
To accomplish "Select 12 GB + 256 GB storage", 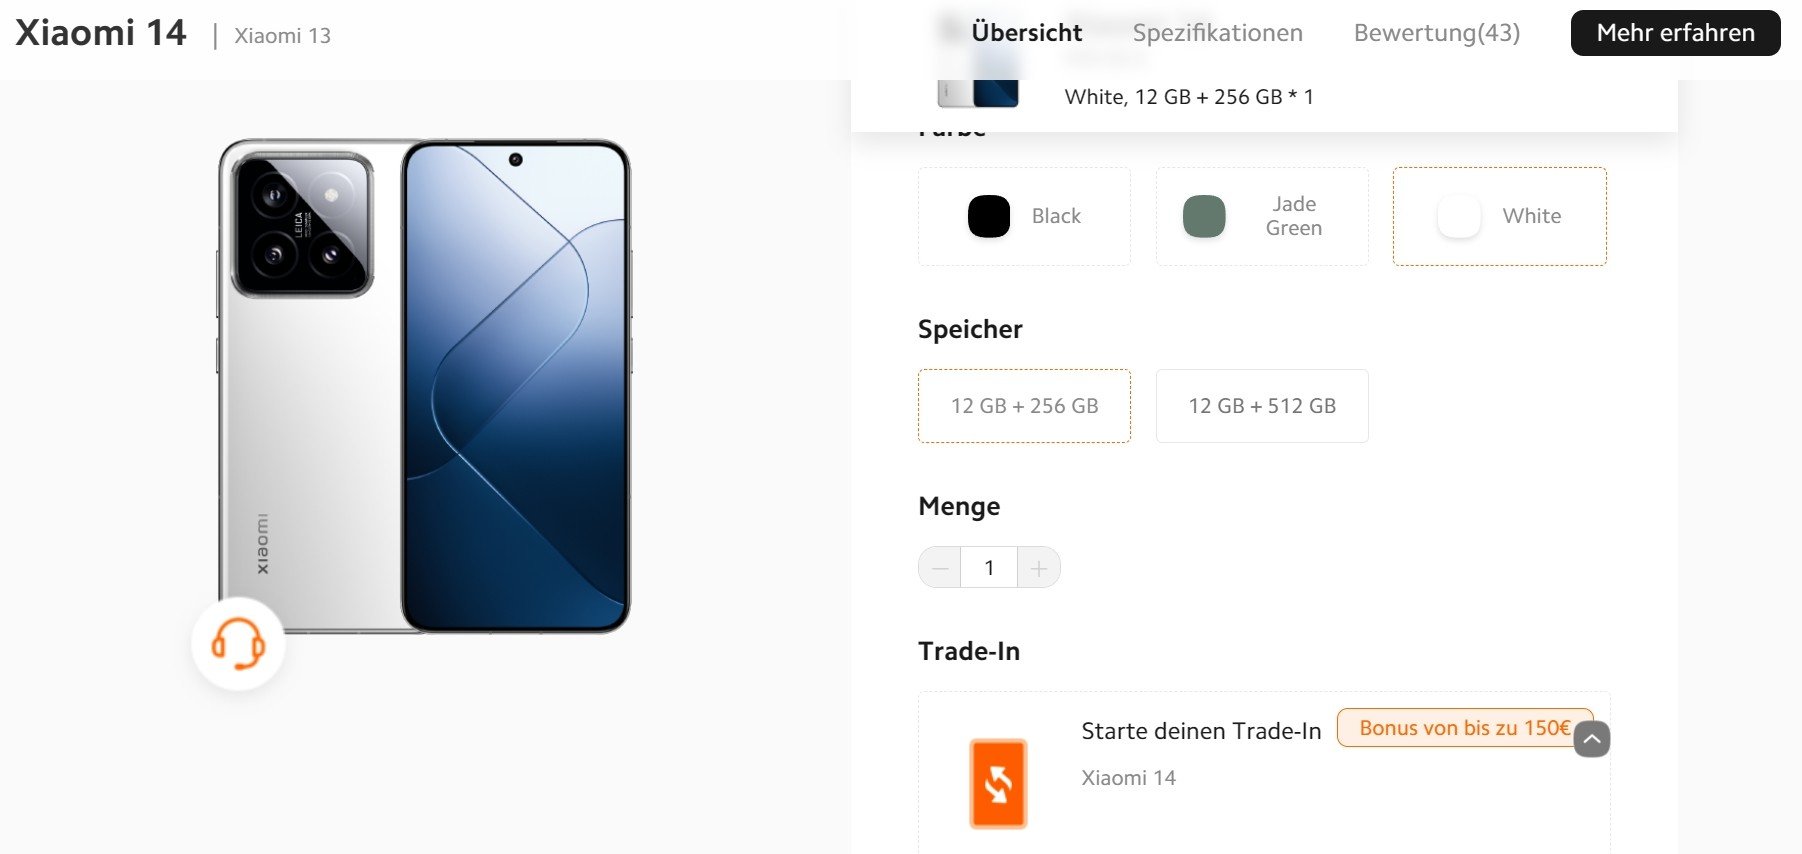I will 1024,406.
